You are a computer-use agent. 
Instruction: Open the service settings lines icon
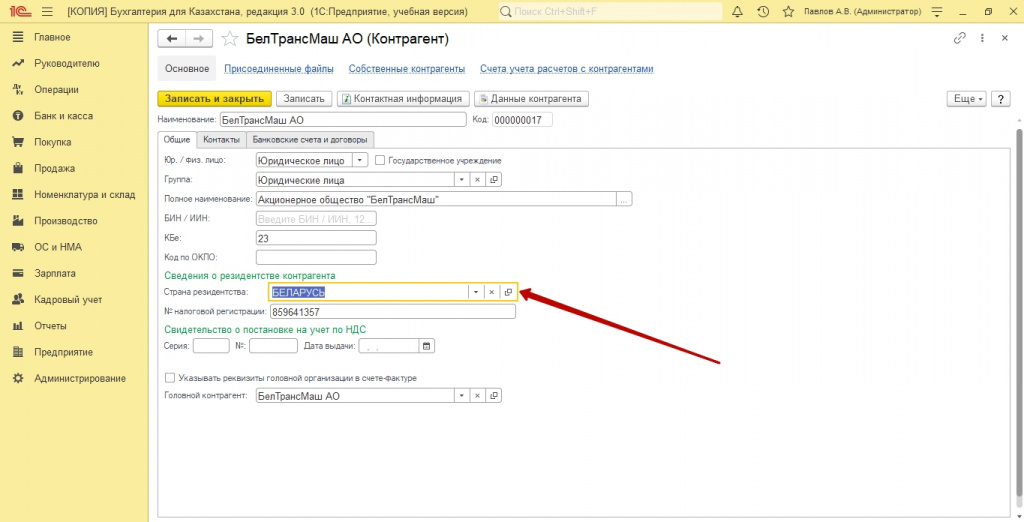point(938,12)
